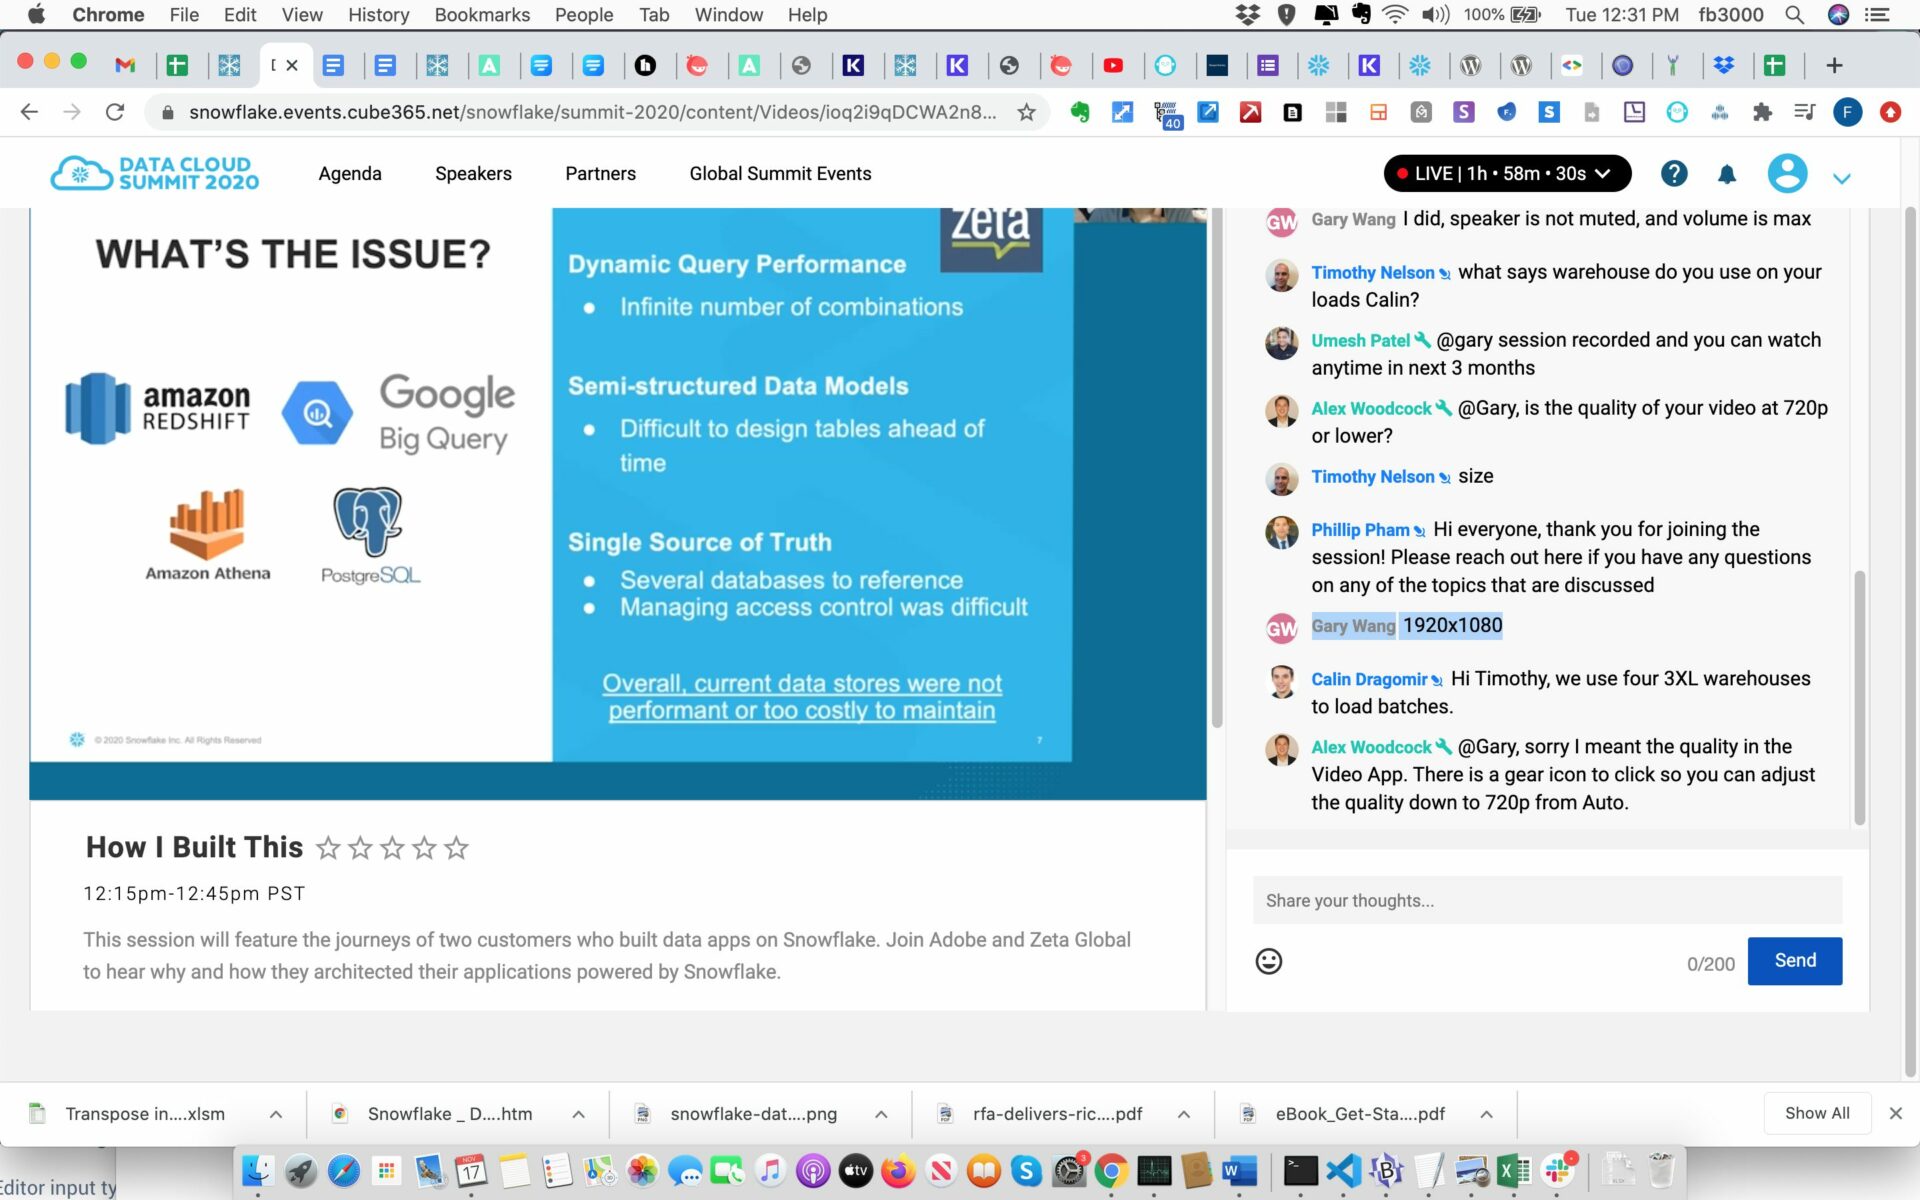Open the Chrome extensions puzzle icon
This screenshot has height=1200, width=1920.
(1762, 112)
